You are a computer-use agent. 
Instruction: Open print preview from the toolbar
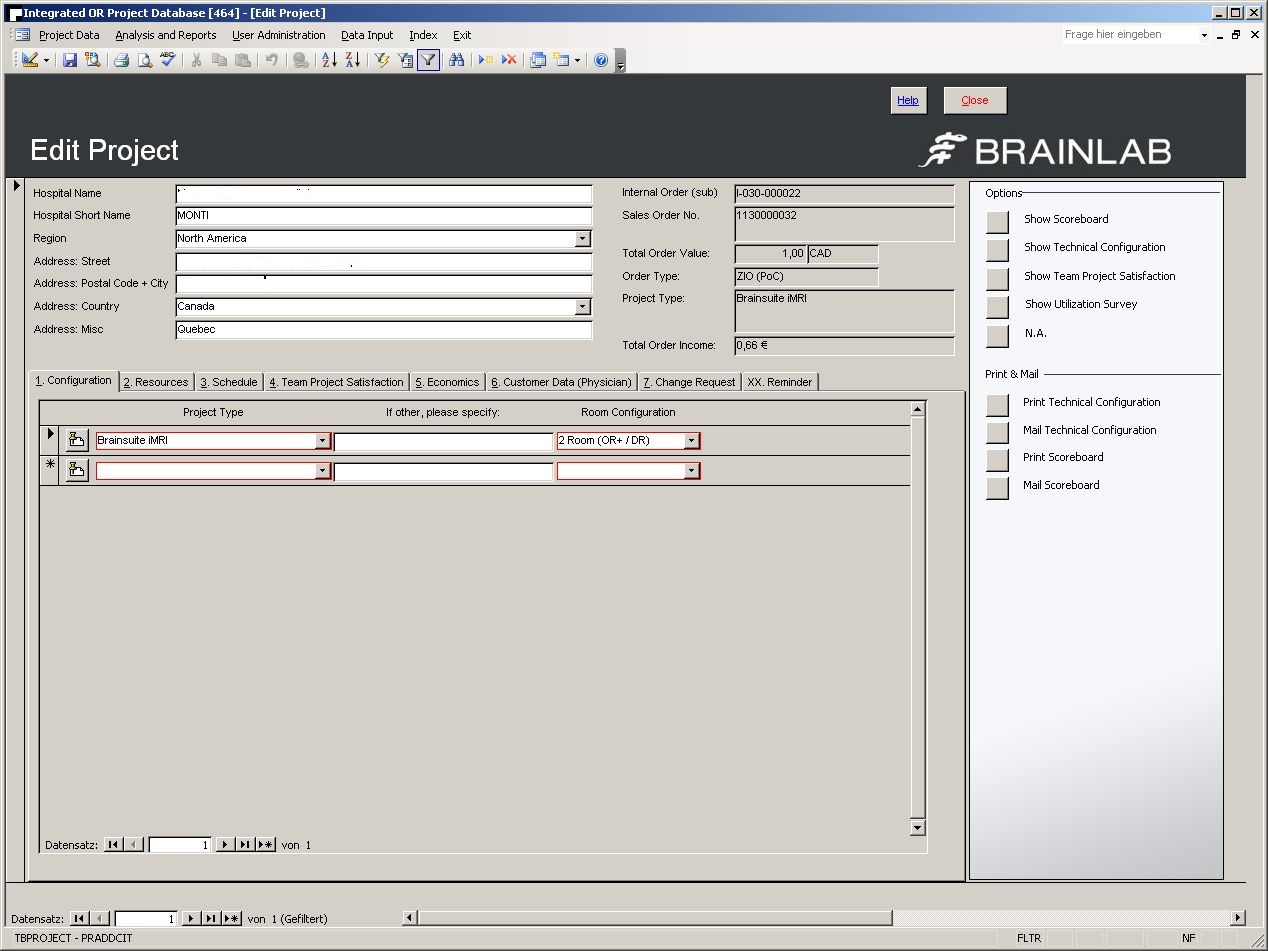(145, 60)
